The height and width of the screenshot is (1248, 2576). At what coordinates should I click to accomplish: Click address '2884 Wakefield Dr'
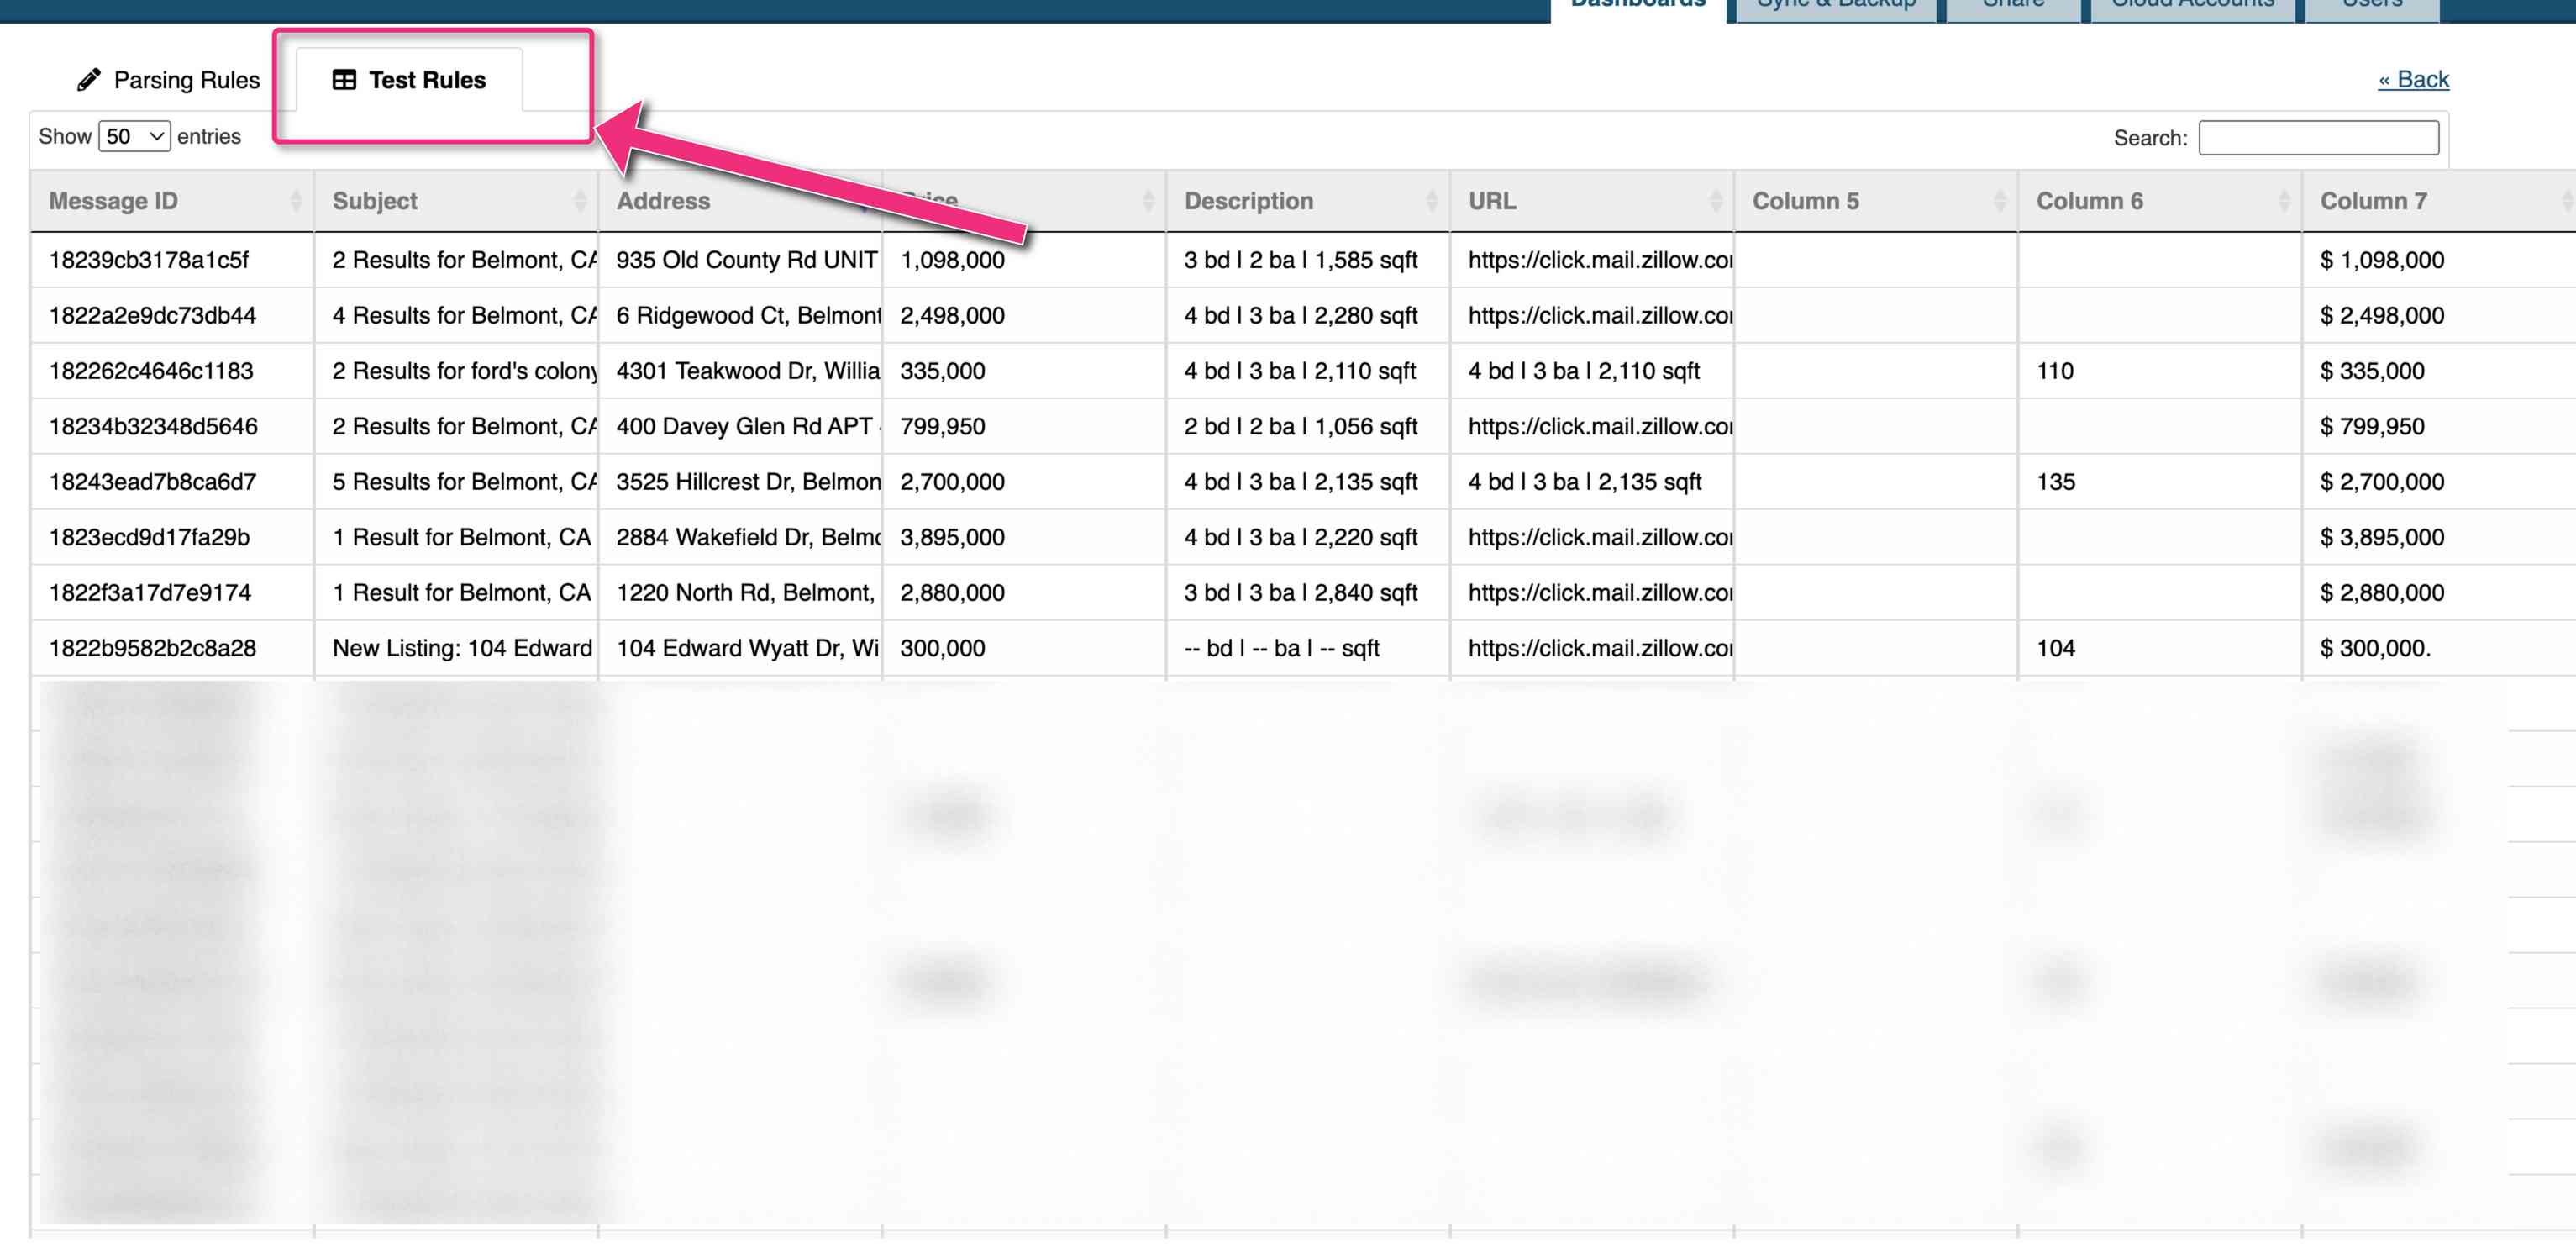pyautogui.click(x=748, y=538)
